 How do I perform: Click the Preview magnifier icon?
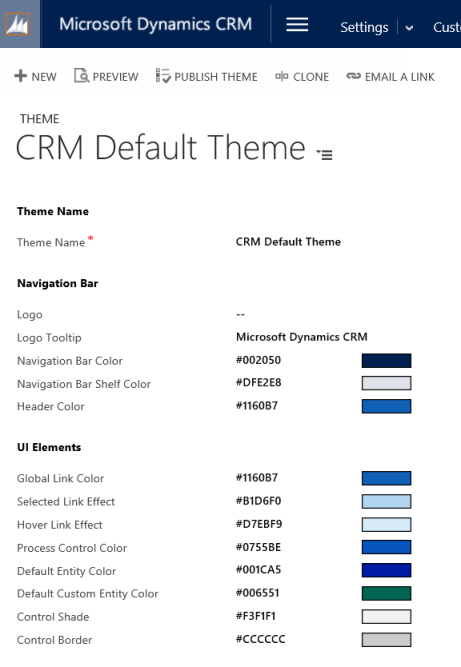[81, 76]
